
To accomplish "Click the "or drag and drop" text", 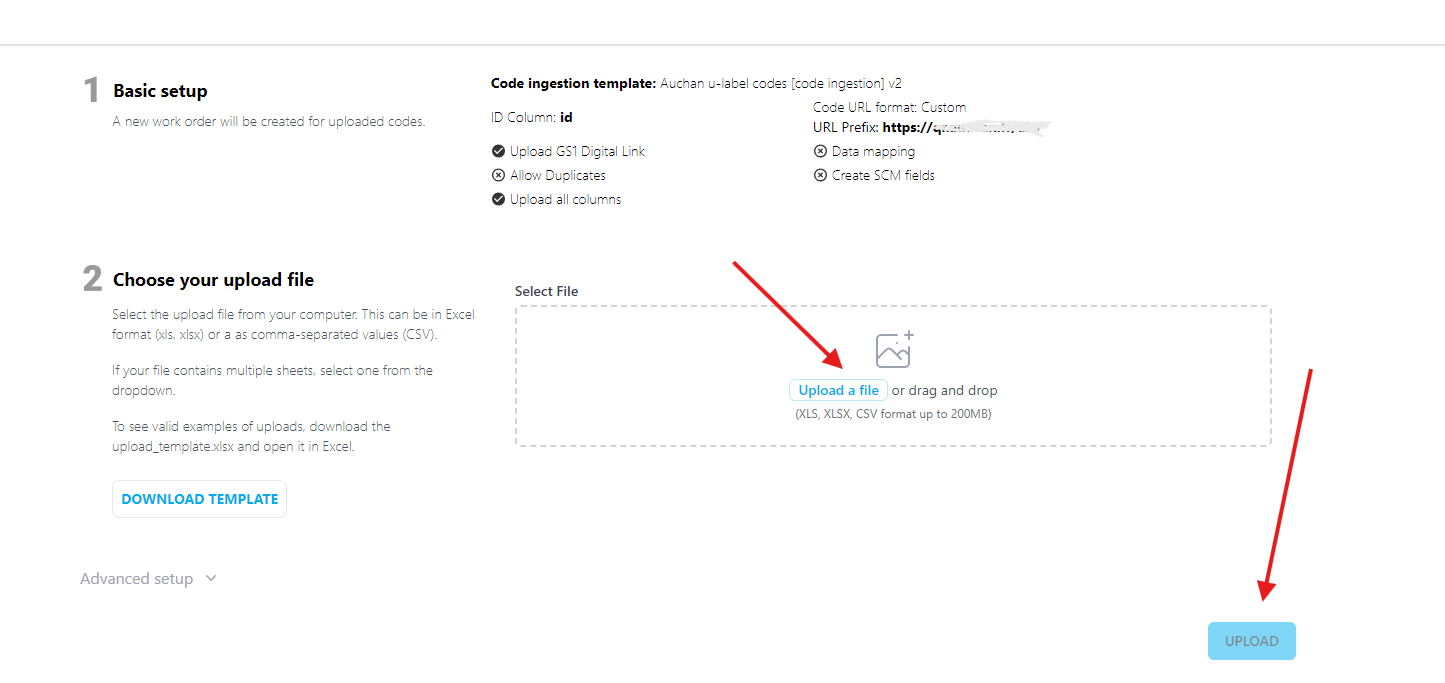I will click(x=944, y=391).
